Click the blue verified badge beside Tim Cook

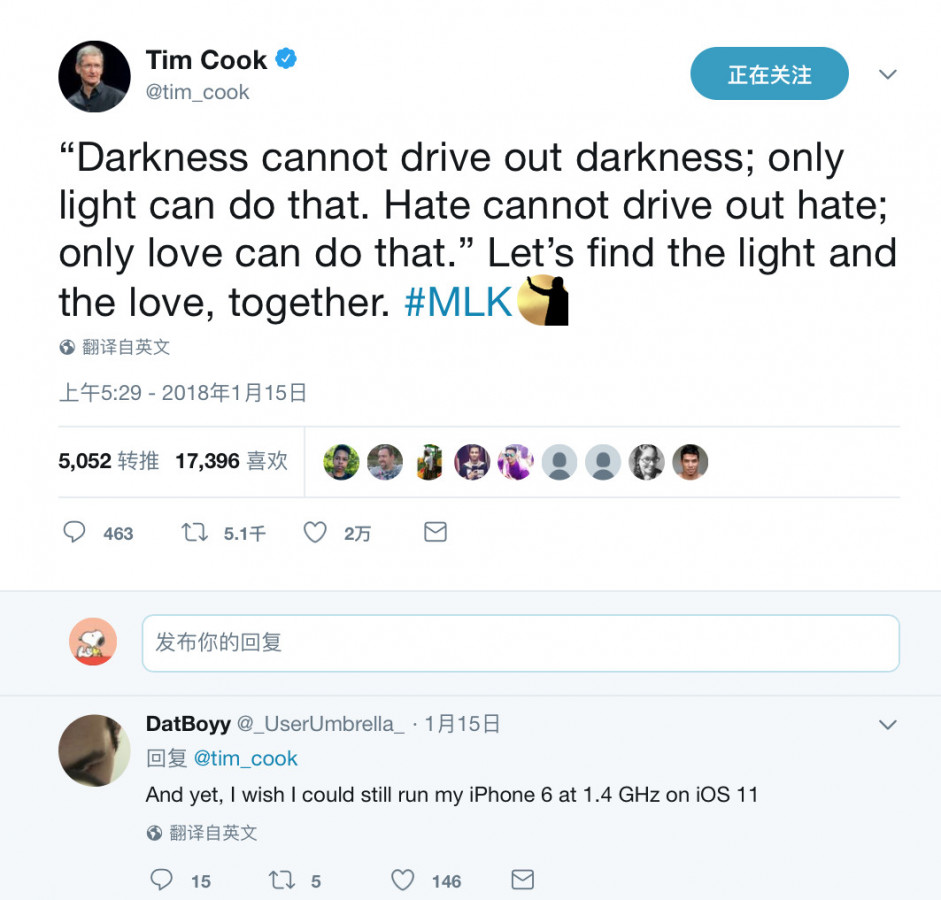click(286, 59)
